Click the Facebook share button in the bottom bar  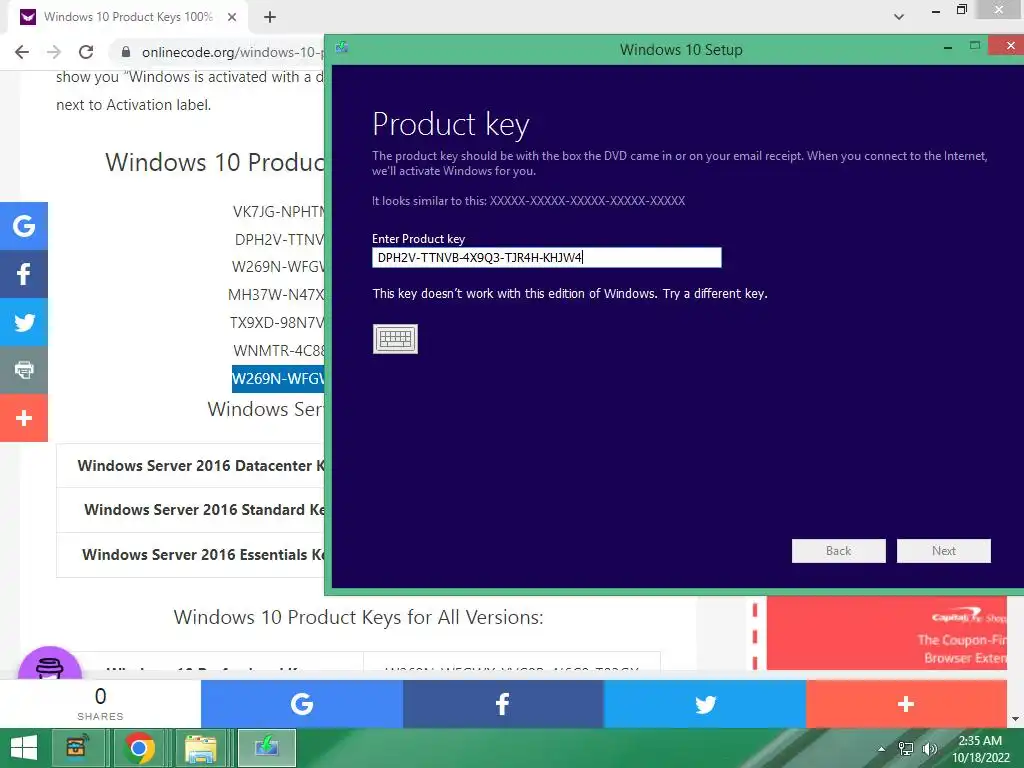pos(503,704)
